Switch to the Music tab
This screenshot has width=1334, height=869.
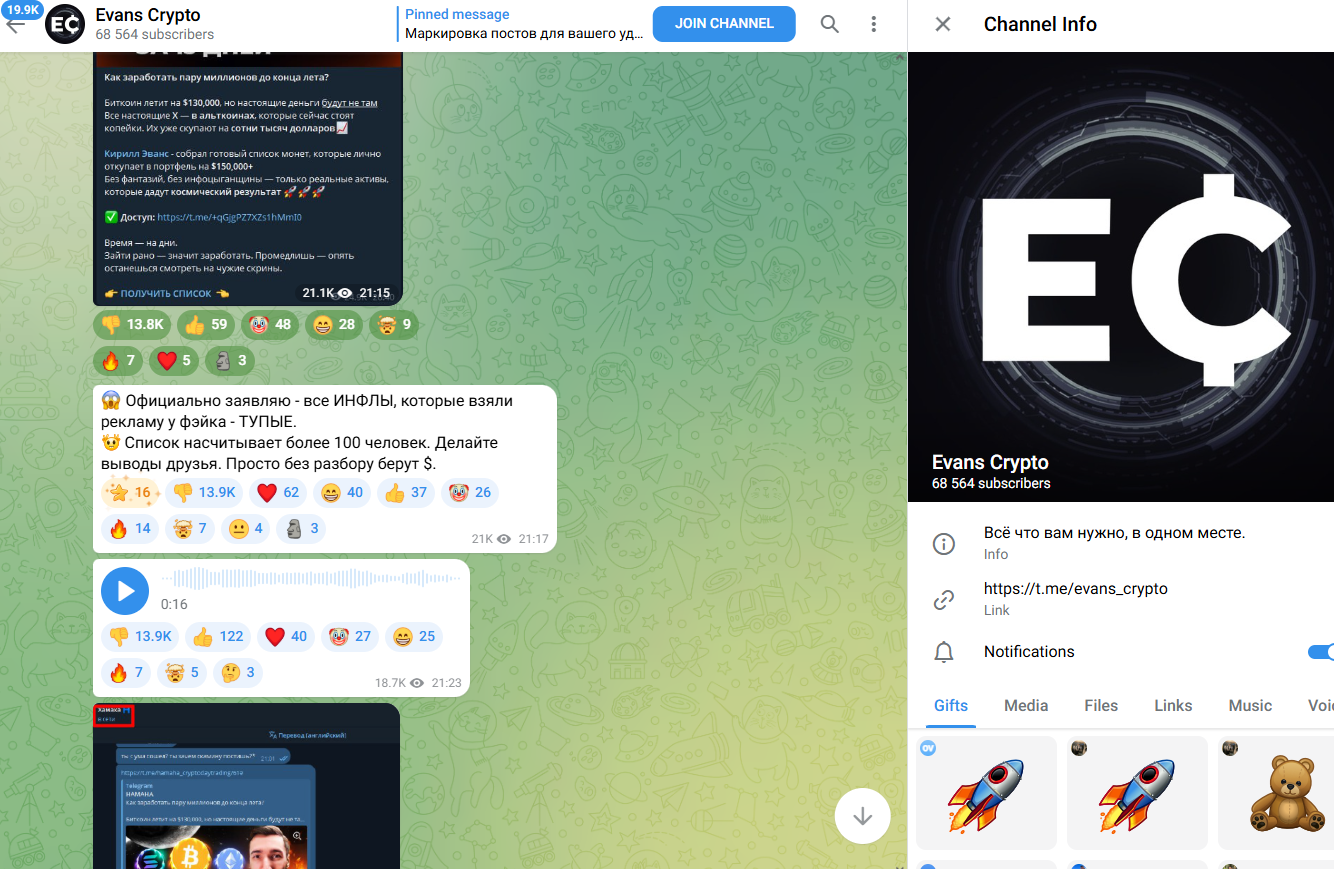coord(1250,705)
